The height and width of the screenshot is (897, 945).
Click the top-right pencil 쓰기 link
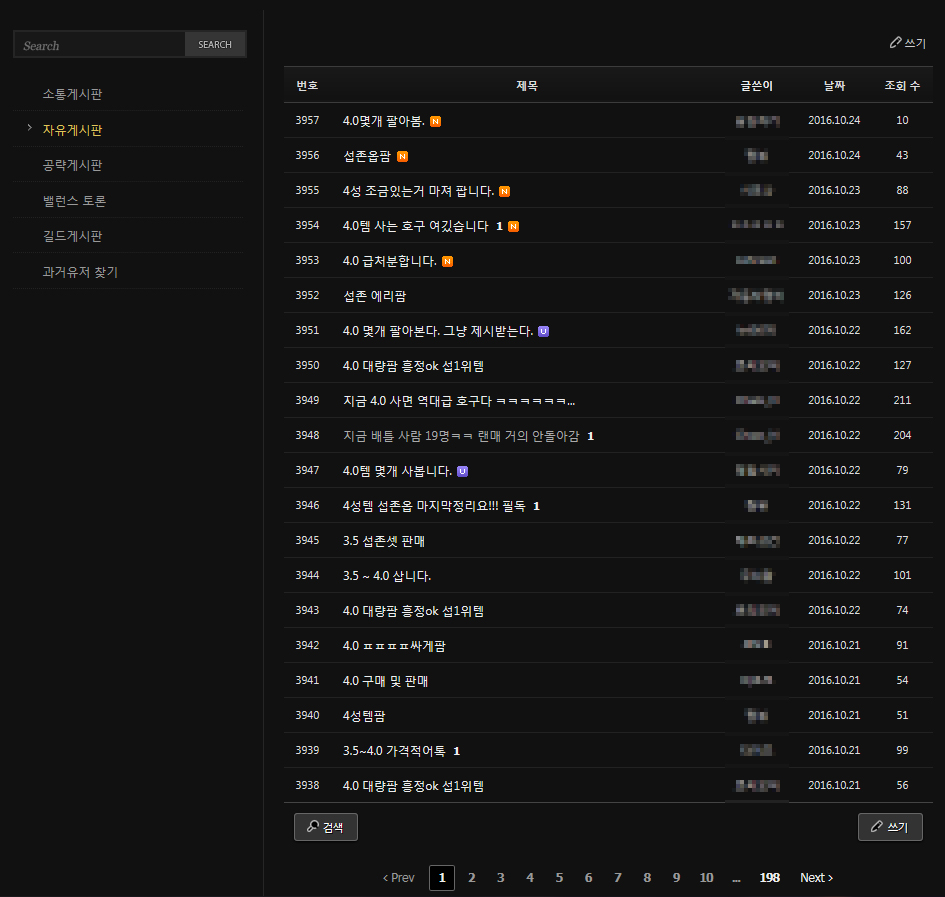[908, 43]
